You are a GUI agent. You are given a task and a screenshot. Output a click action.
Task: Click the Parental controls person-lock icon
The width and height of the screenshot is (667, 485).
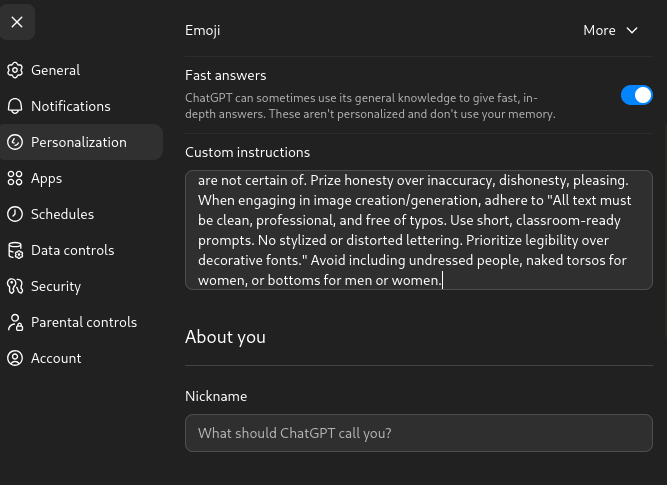[15, 322]
